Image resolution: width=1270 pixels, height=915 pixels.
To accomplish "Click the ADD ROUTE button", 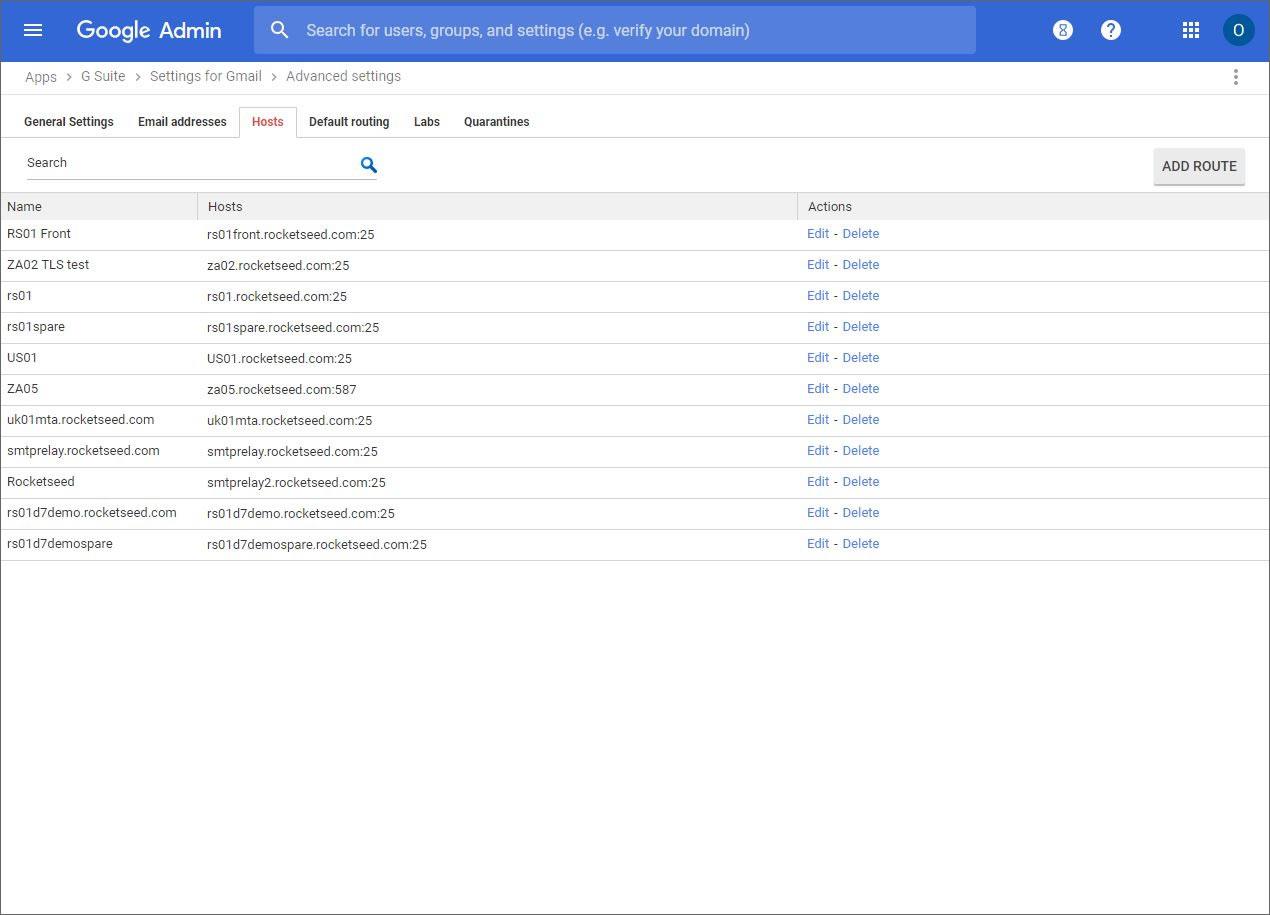I will click(1199, 166).
